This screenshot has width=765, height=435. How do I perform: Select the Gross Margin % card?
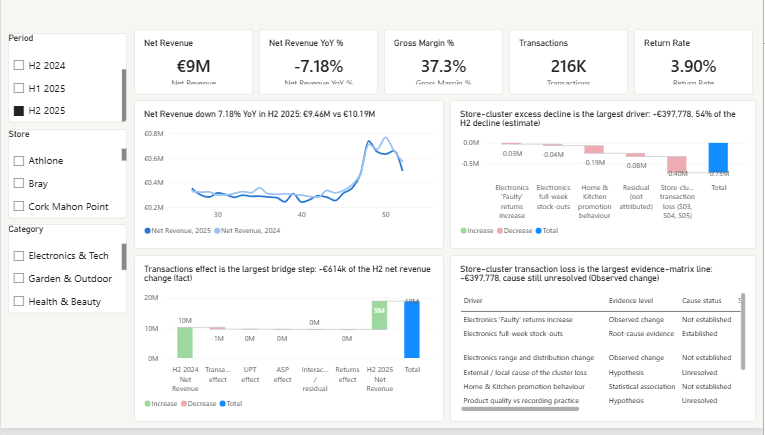pos(443,62)
